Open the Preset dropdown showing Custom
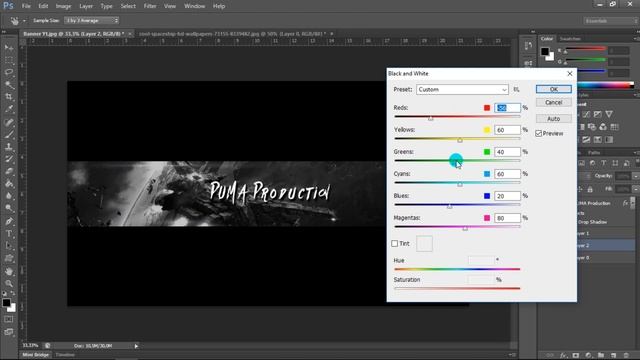The height and width of the screenshot is (360, 640). point(462,89)
